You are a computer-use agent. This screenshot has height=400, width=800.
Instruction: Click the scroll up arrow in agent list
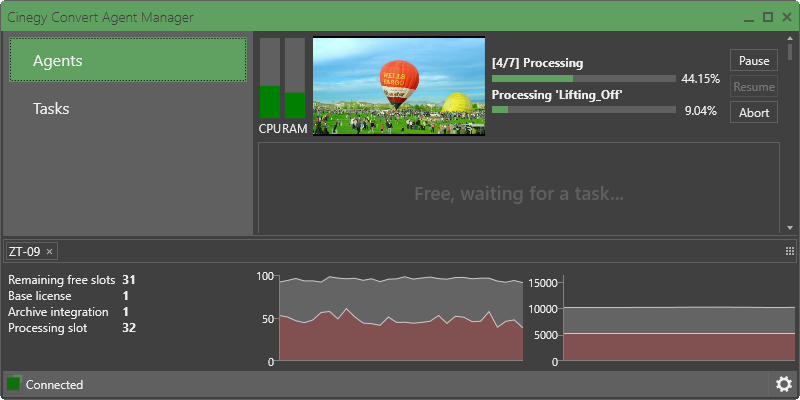[790, 38]
